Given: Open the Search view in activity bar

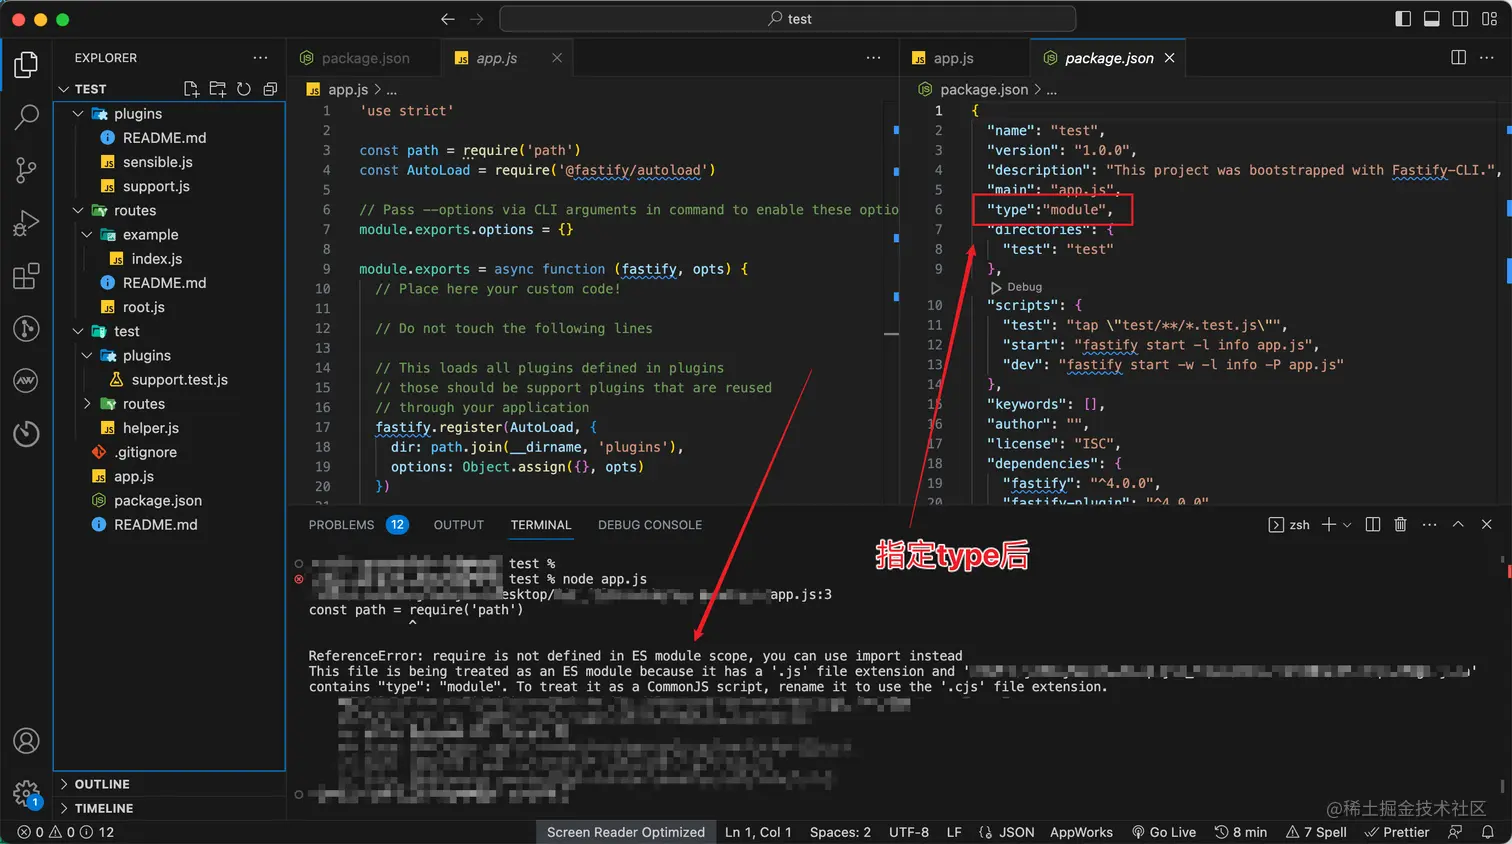Looking at the screenshot, I should [26, 117].
